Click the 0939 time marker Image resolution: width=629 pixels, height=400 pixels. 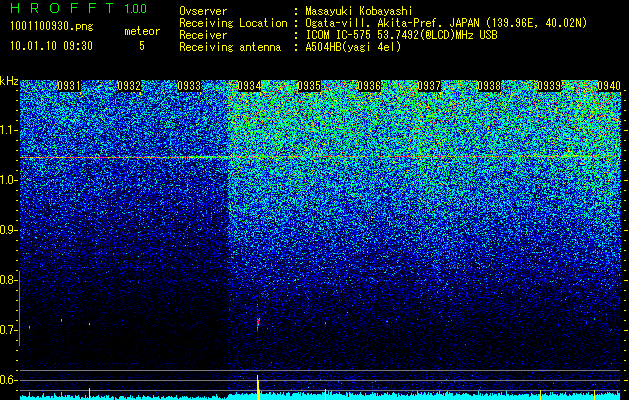click(x=549, y=86)
